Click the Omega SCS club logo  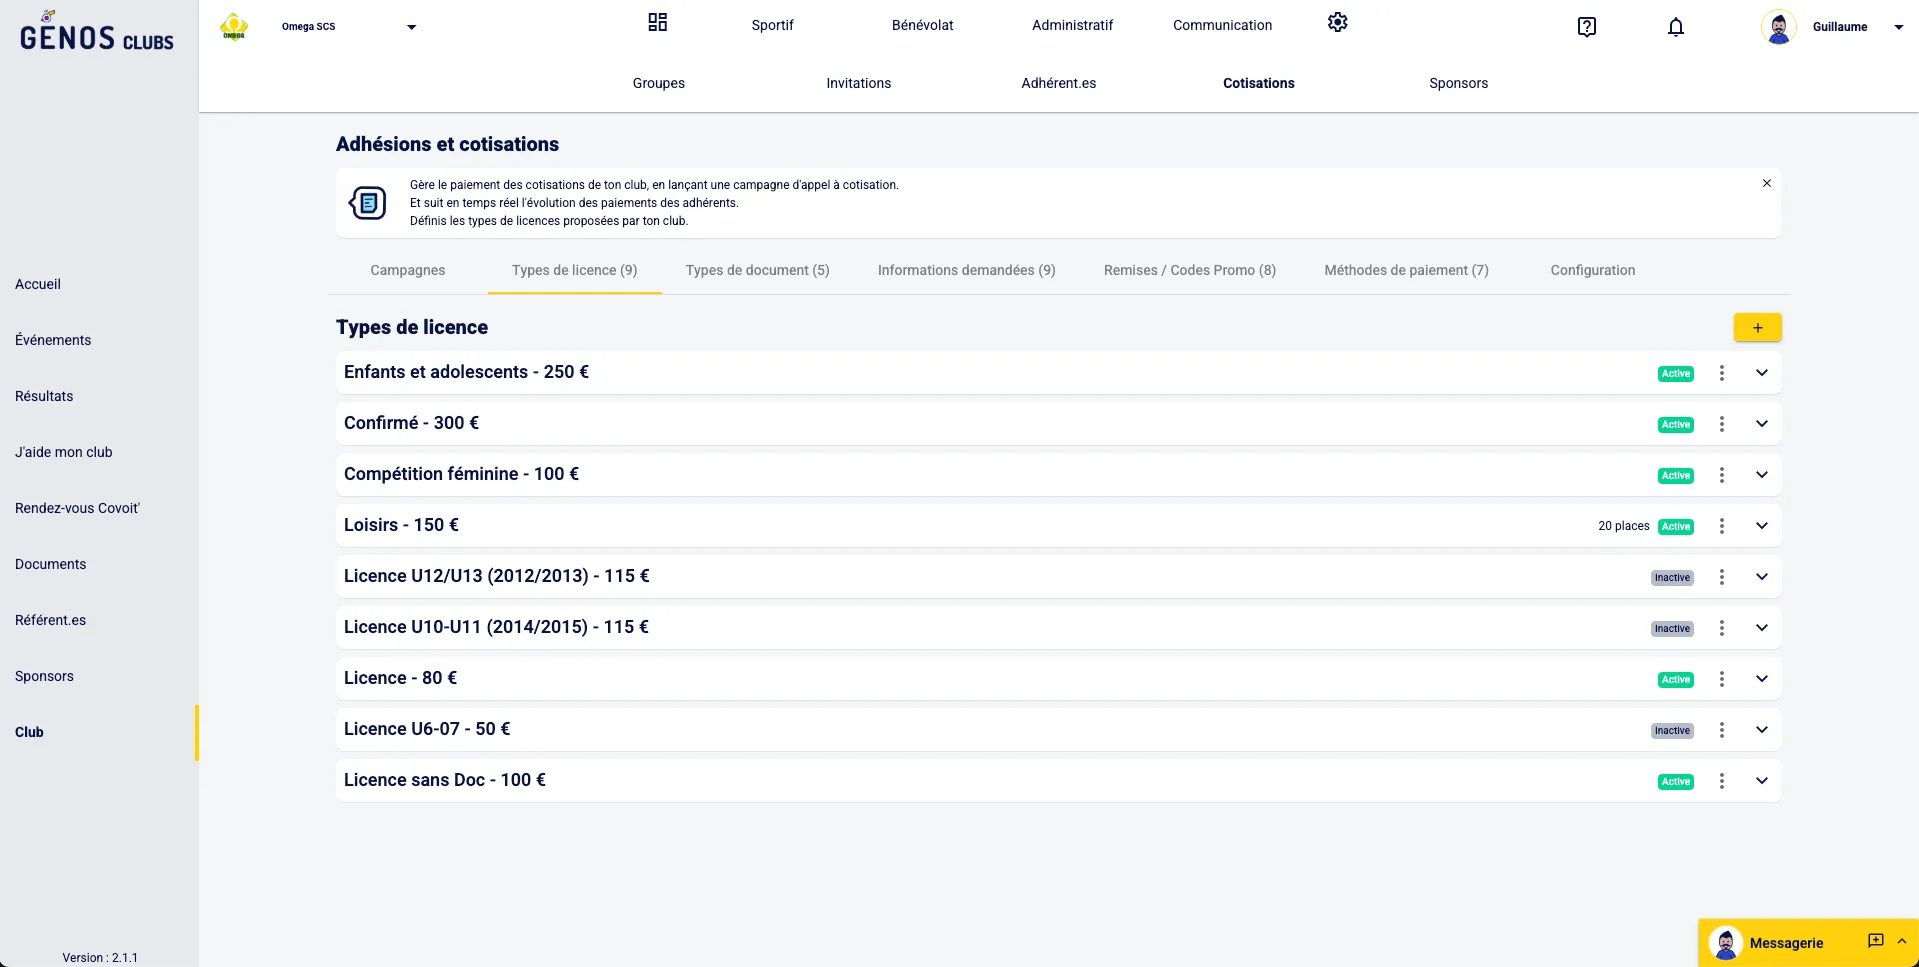click(x=234, y=27)
